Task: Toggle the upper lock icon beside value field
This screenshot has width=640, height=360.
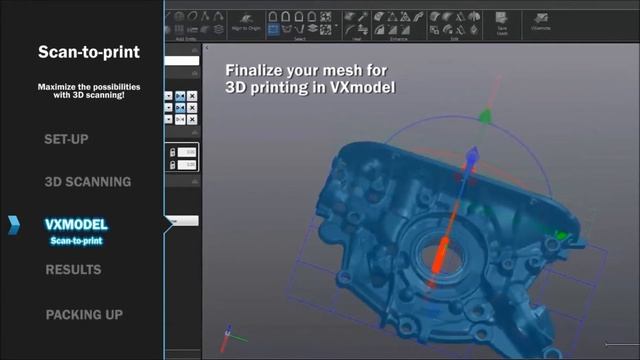Action: coord(172,152)
